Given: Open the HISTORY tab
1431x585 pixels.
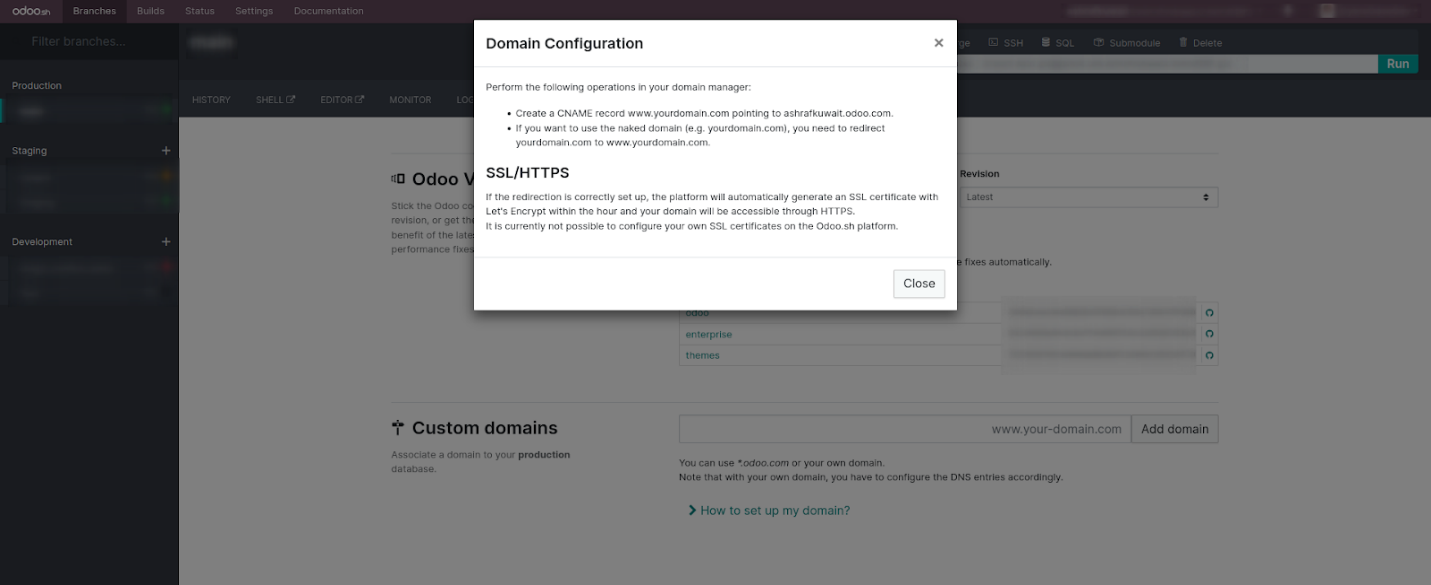Looking at the screenshot, I should point(211,100).
